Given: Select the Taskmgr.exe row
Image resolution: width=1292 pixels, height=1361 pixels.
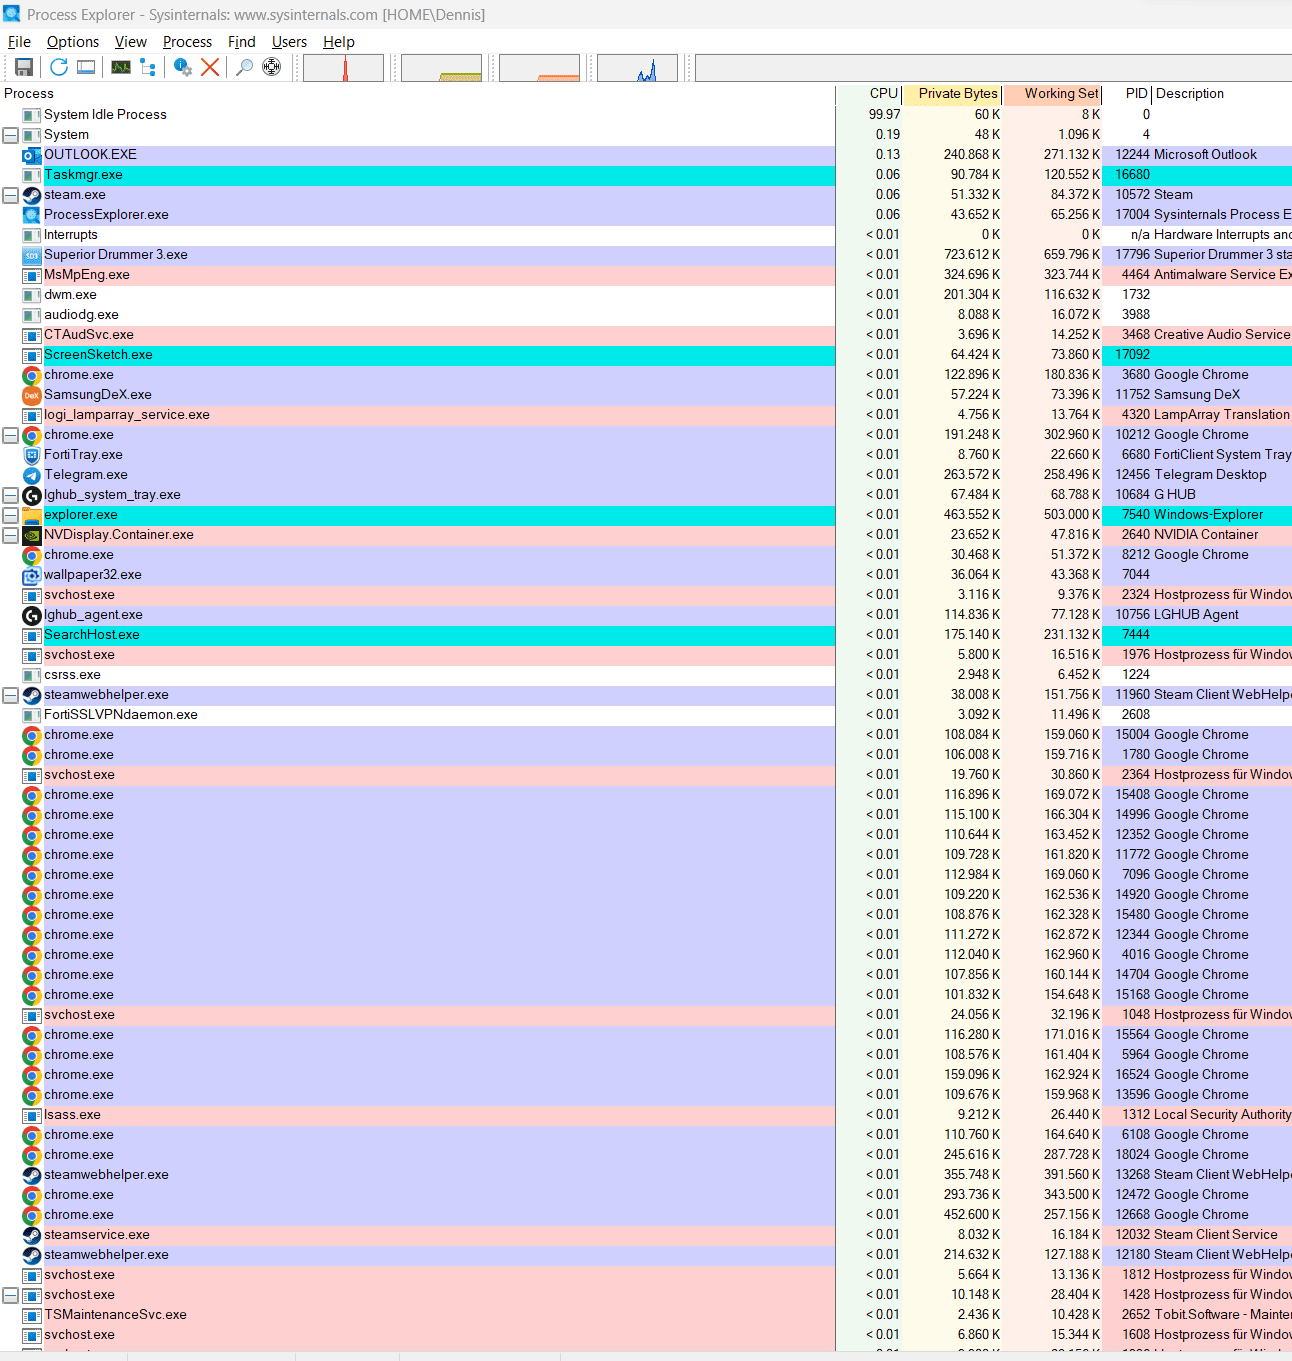Looking at the screenshot, I should point(646,175).
